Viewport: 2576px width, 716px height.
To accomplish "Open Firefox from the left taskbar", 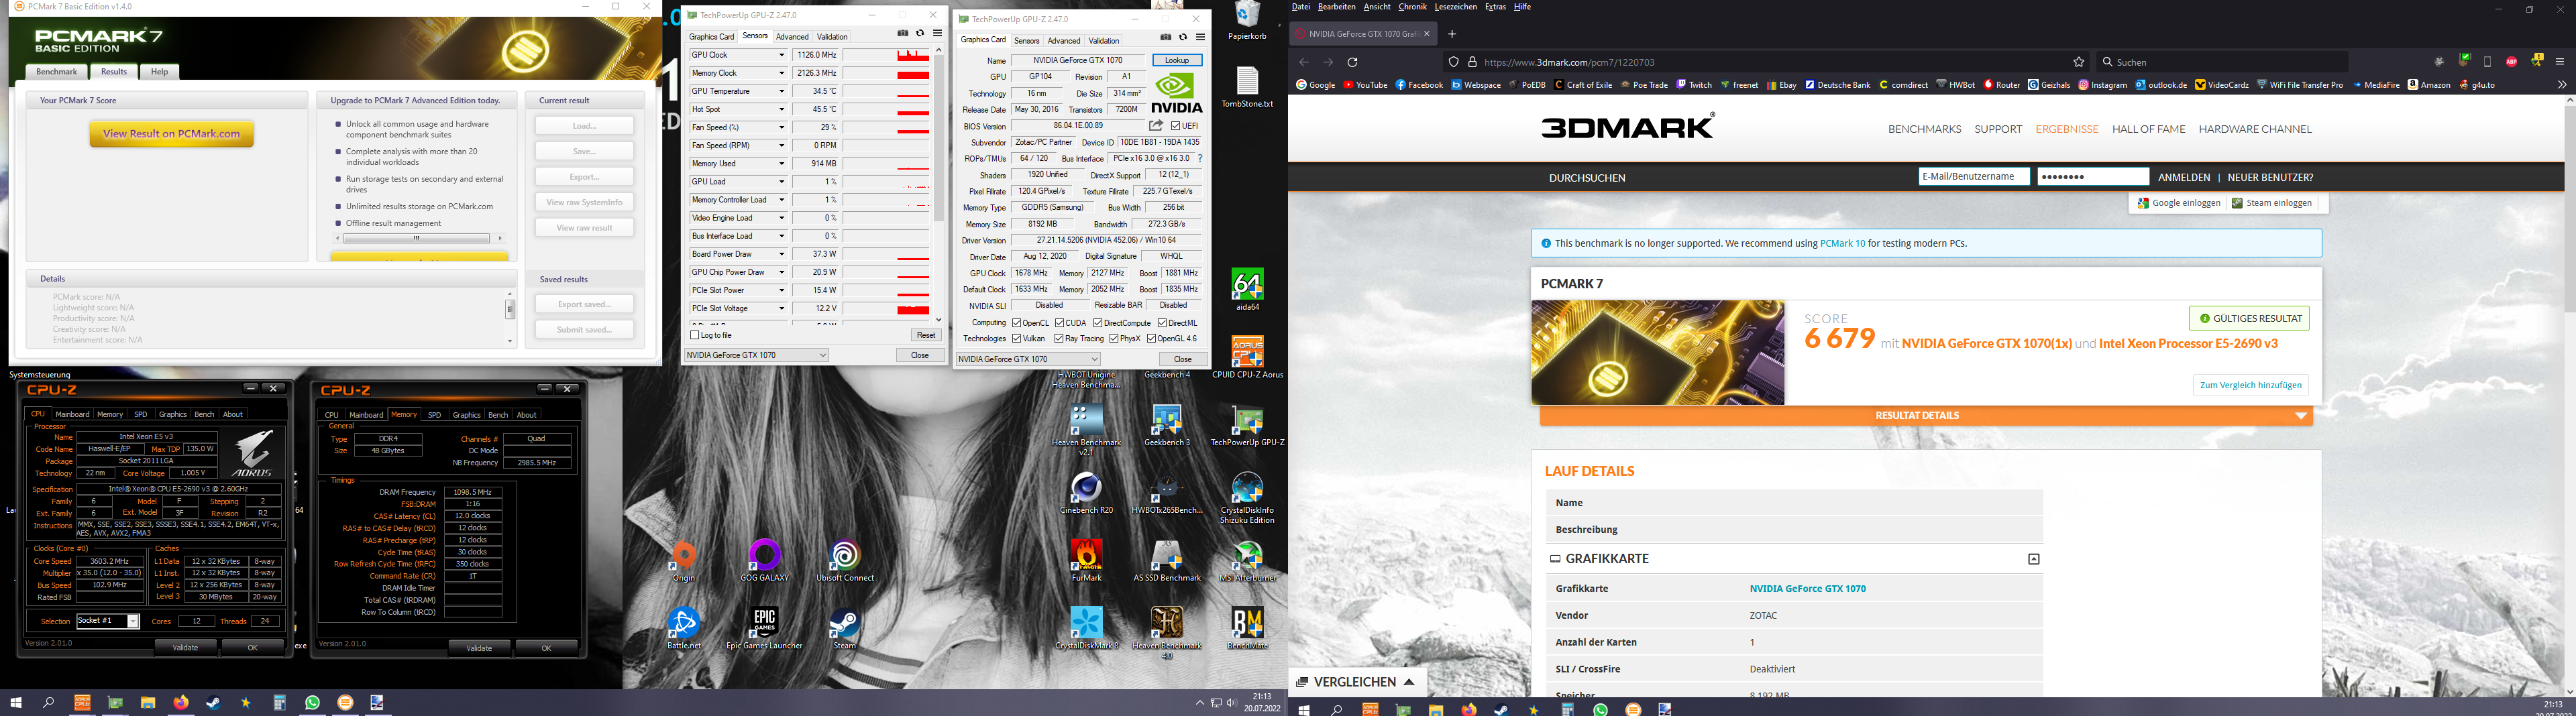I will coord(181,703).
